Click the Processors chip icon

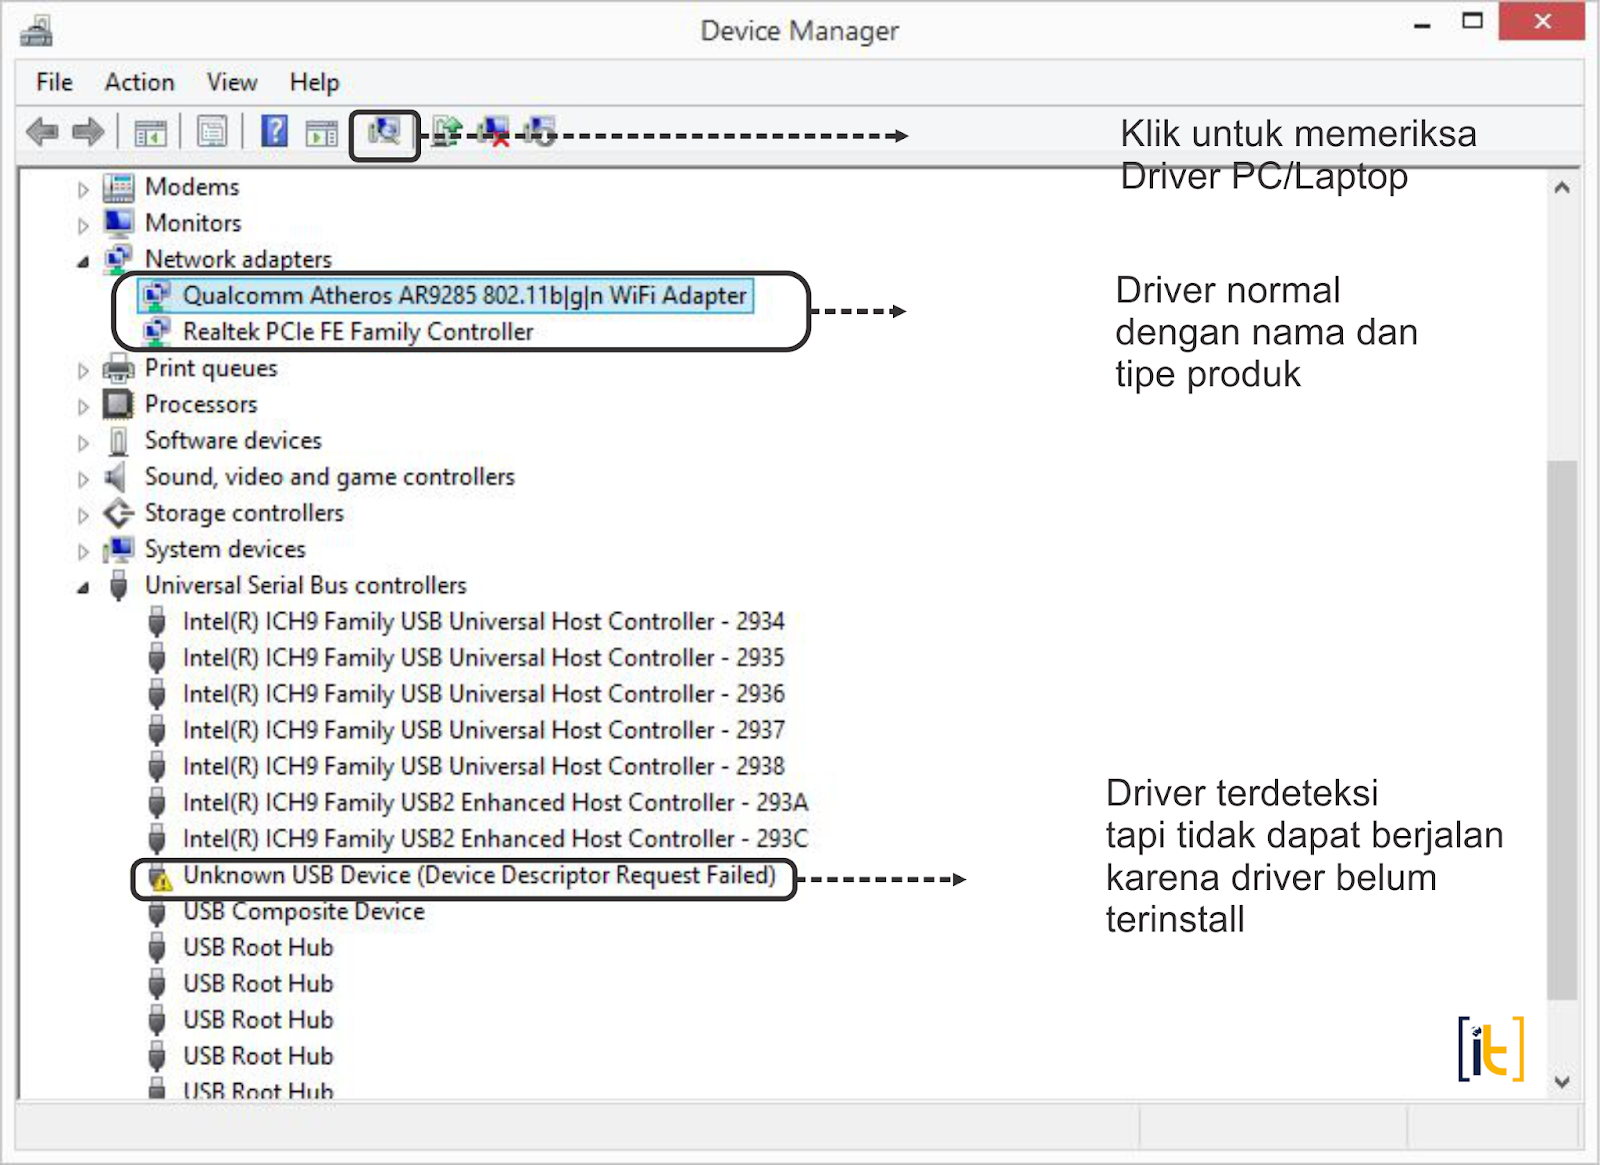click(x=118, y=404)
